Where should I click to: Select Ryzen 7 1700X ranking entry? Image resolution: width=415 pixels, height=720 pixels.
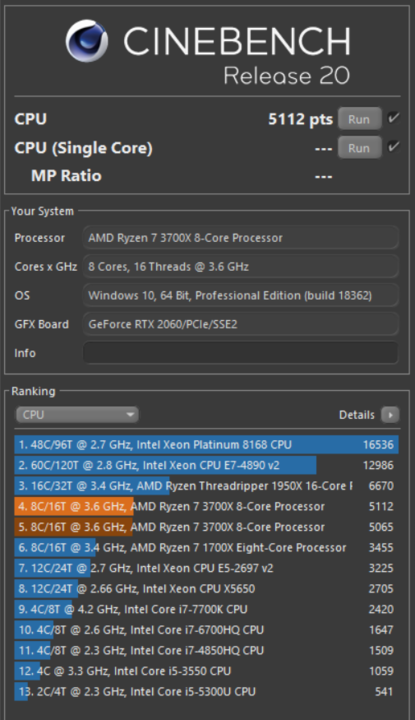[206, 547]
